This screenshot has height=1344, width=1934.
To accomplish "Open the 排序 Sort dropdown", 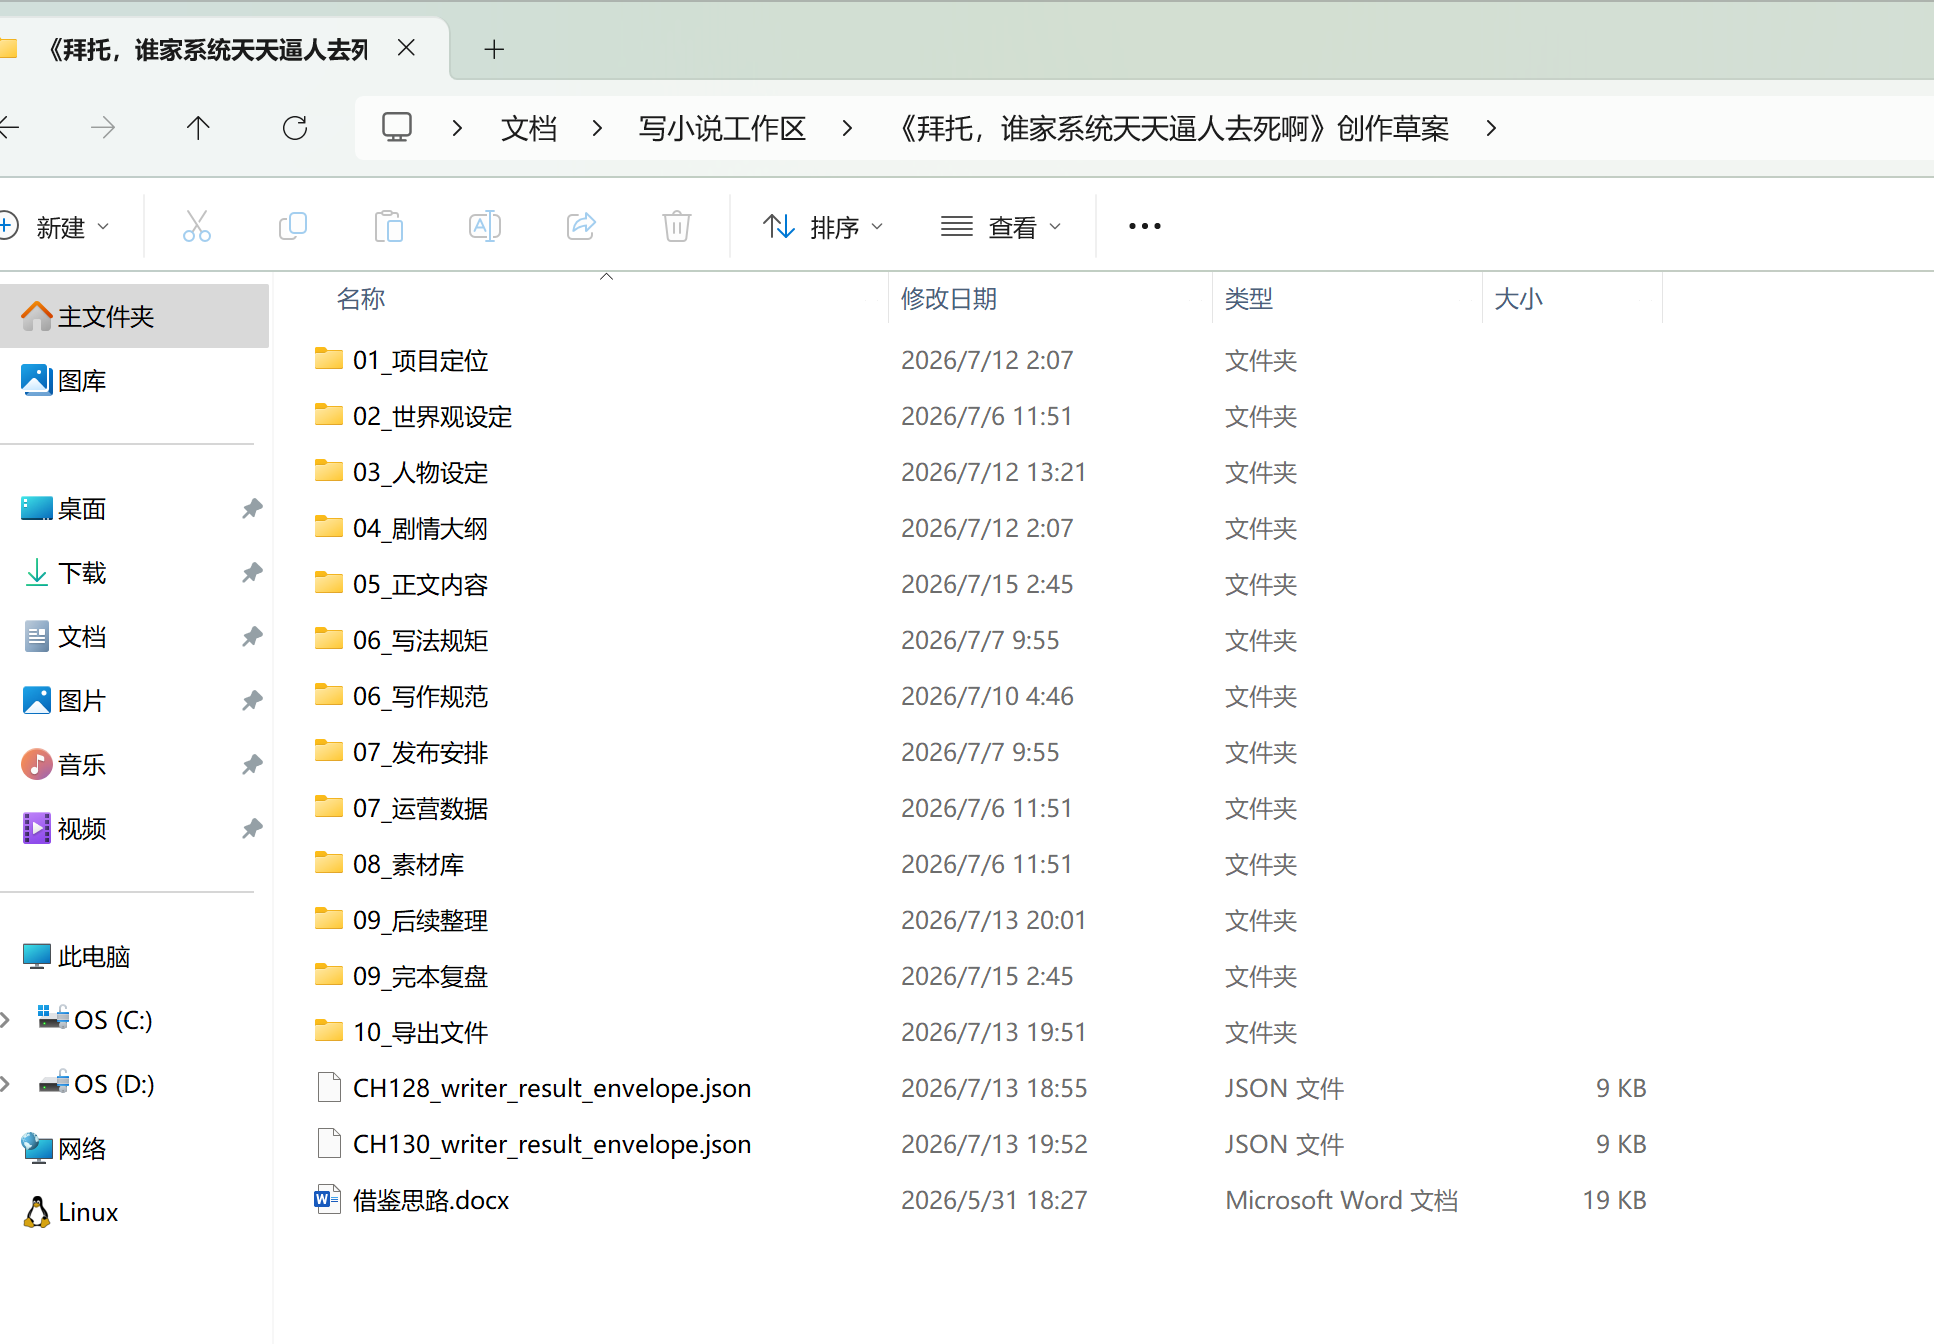I will pyautogui.click(x=823, y=227).
